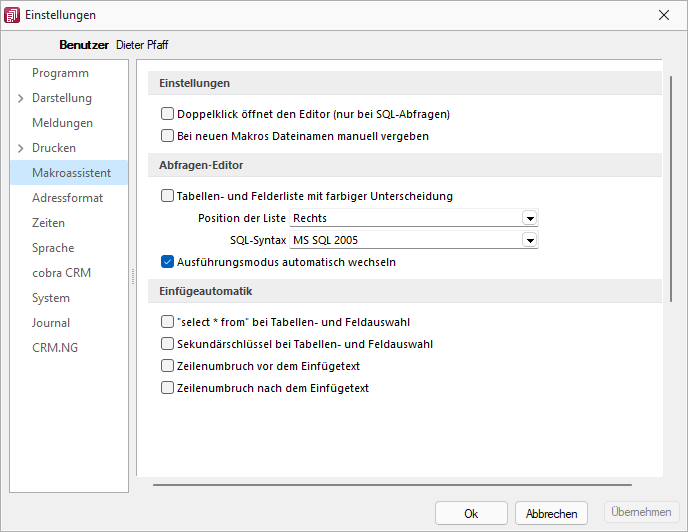The height and width of the screenshot is (532, 688).
Task: Check Bei neuen Makros Dateinamen manuell vergeben
Action: click(167, 136)
